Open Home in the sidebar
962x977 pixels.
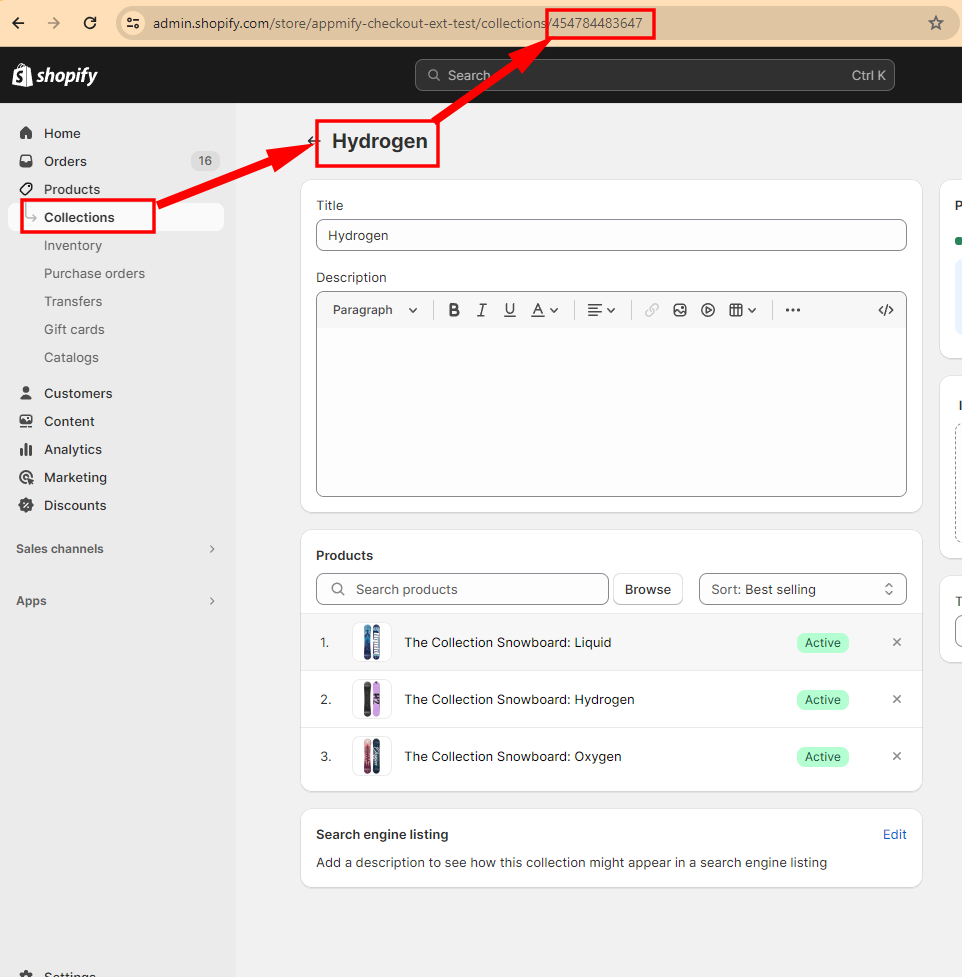tap(62, 133)
